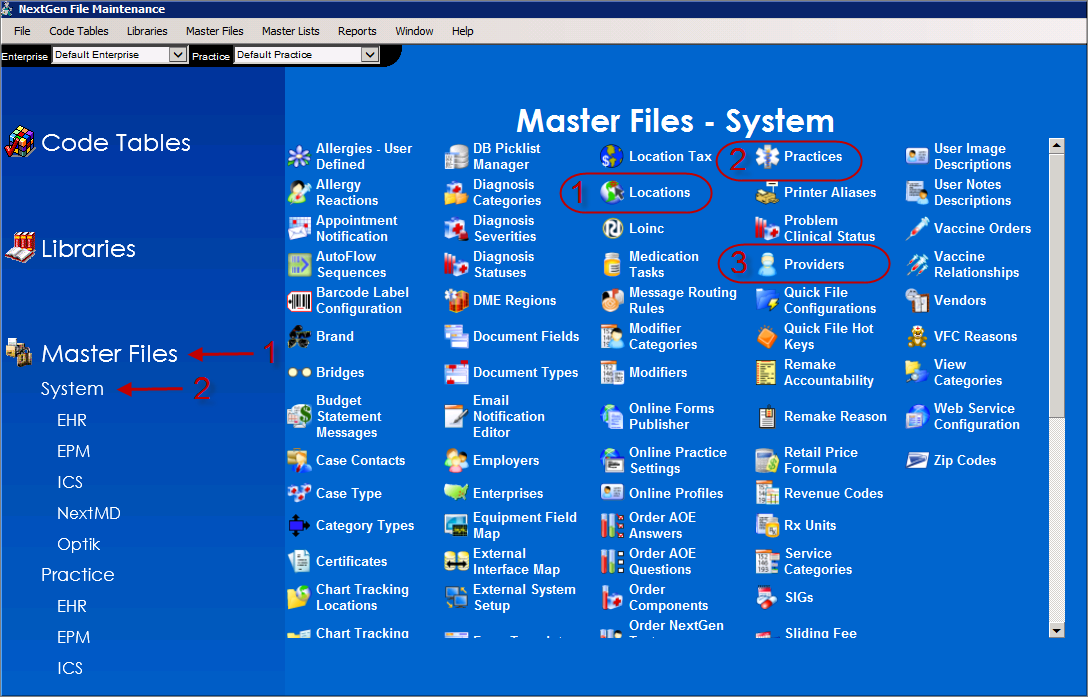Click the scrollbar up arrow

click(x=1057, y=145)
